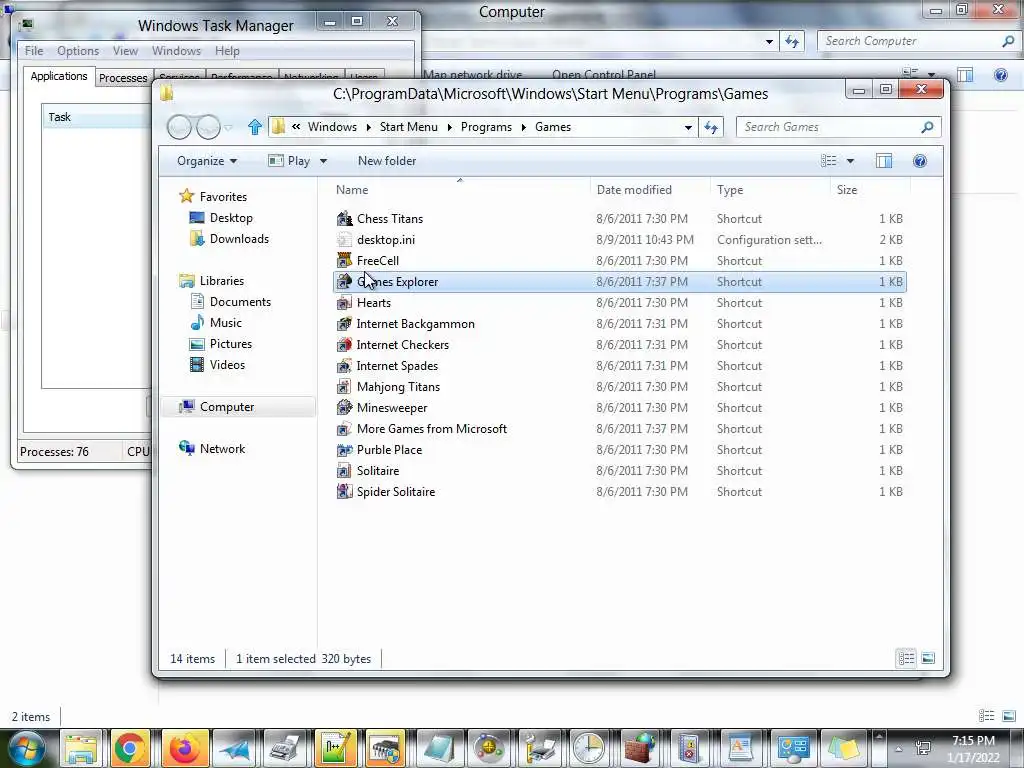Click Open Control Panel in Computer window

pyautogui.click(x=603, y=74)
